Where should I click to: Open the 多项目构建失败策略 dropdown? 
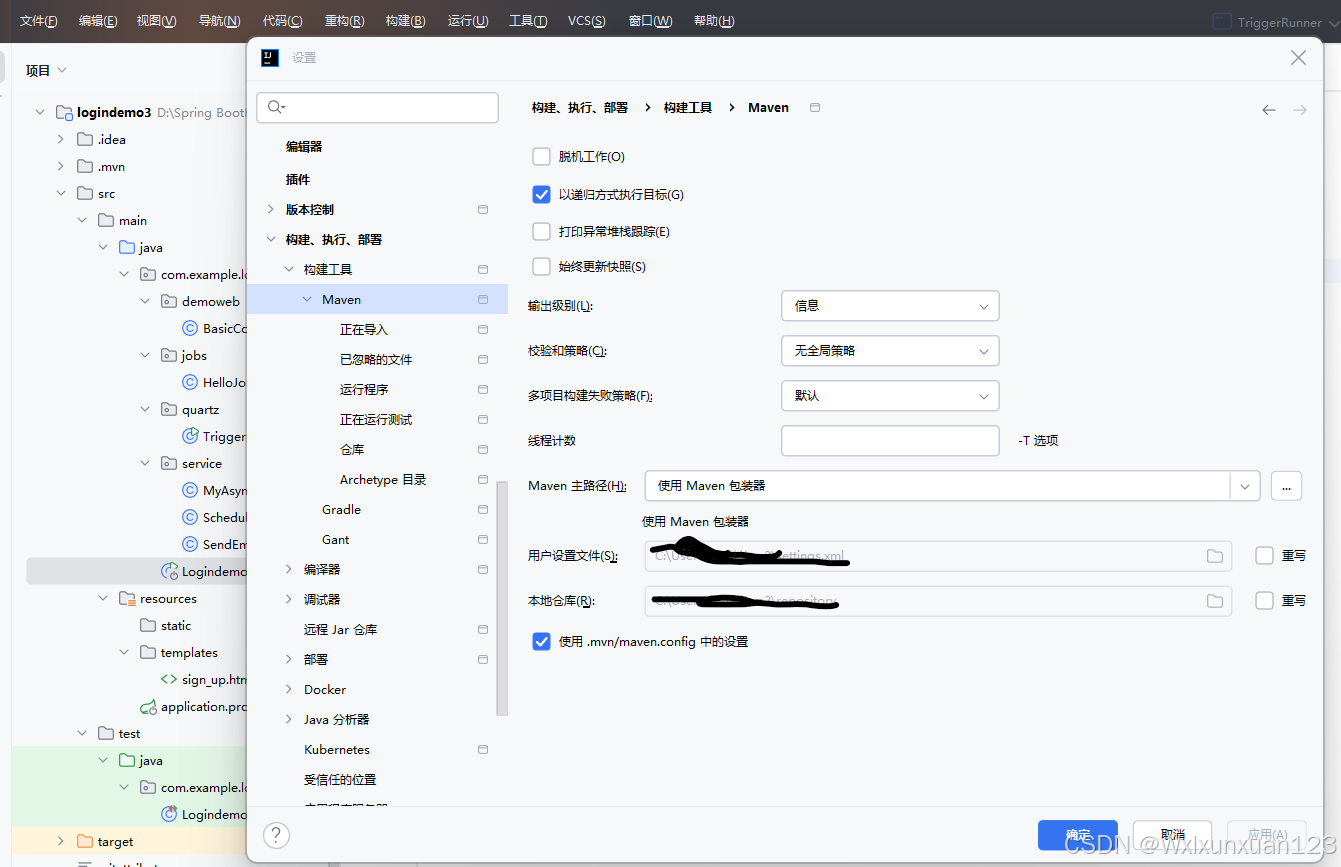[x=890, y=396]
